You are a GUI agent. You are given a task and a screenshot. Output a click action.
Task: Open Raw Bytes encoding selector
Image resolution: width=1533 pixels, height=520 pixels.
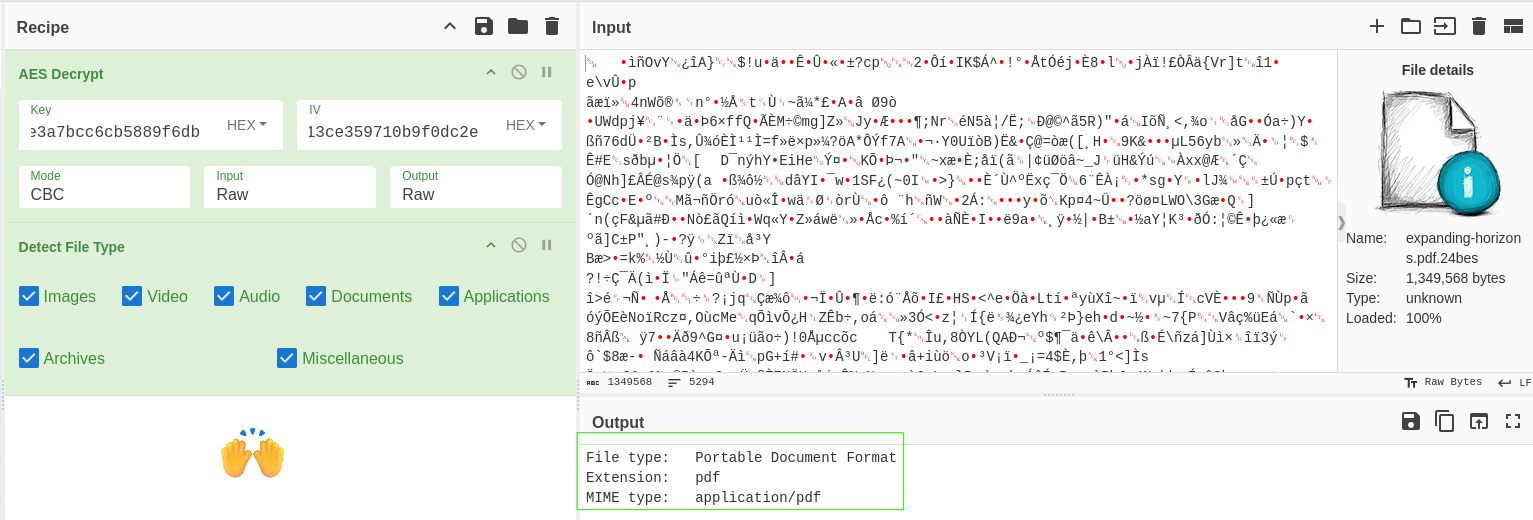pos(1444,382)
